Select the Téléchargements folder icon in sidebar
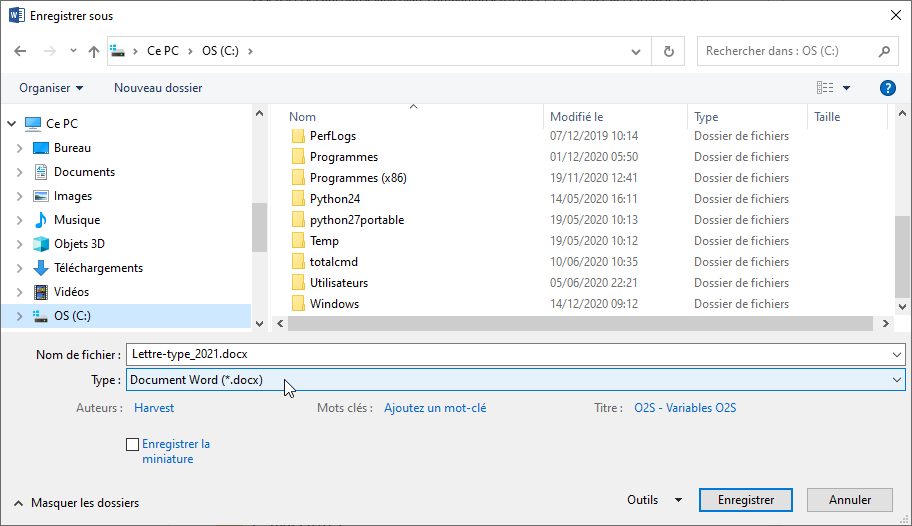912x526 pixels. coord(41,268)
